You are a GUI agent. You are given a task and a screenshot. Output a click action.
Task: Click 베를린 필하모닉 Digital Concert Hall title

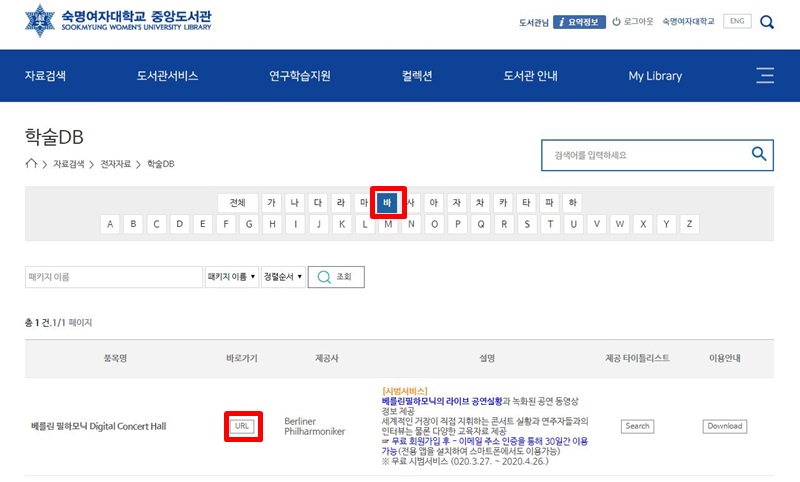pyautogui.click(x=98, y=426)
